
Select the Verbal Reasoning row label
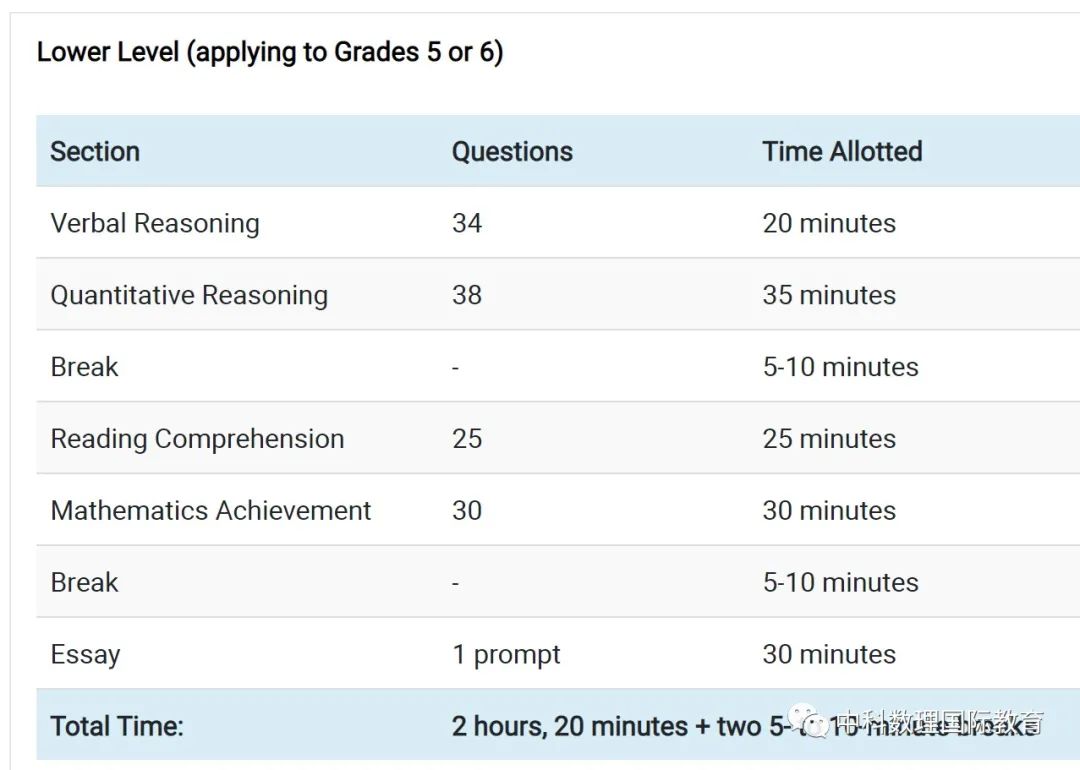155,224
